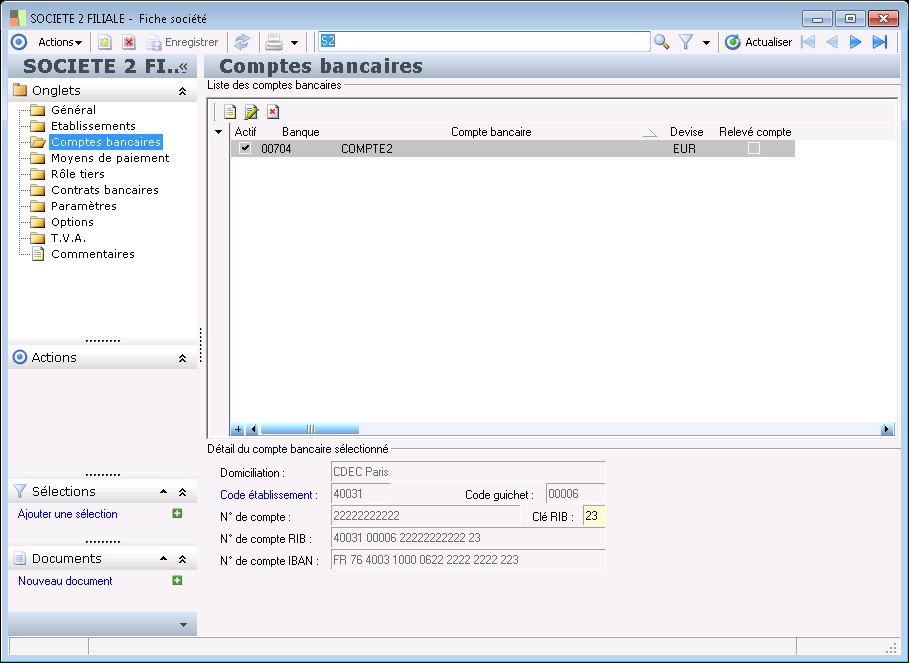Add a new bank account in list toolbar
909x663 pixels.
[229, 112]
